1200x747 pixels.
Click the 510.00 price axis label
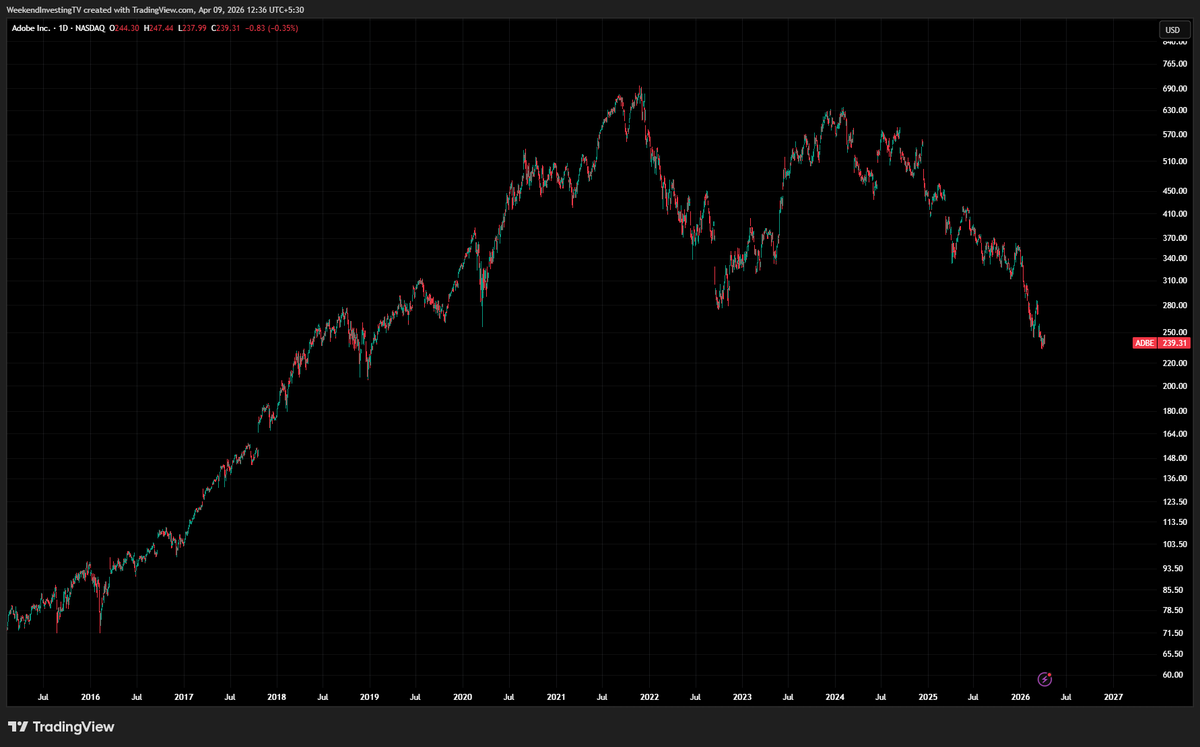point(1174,162)
